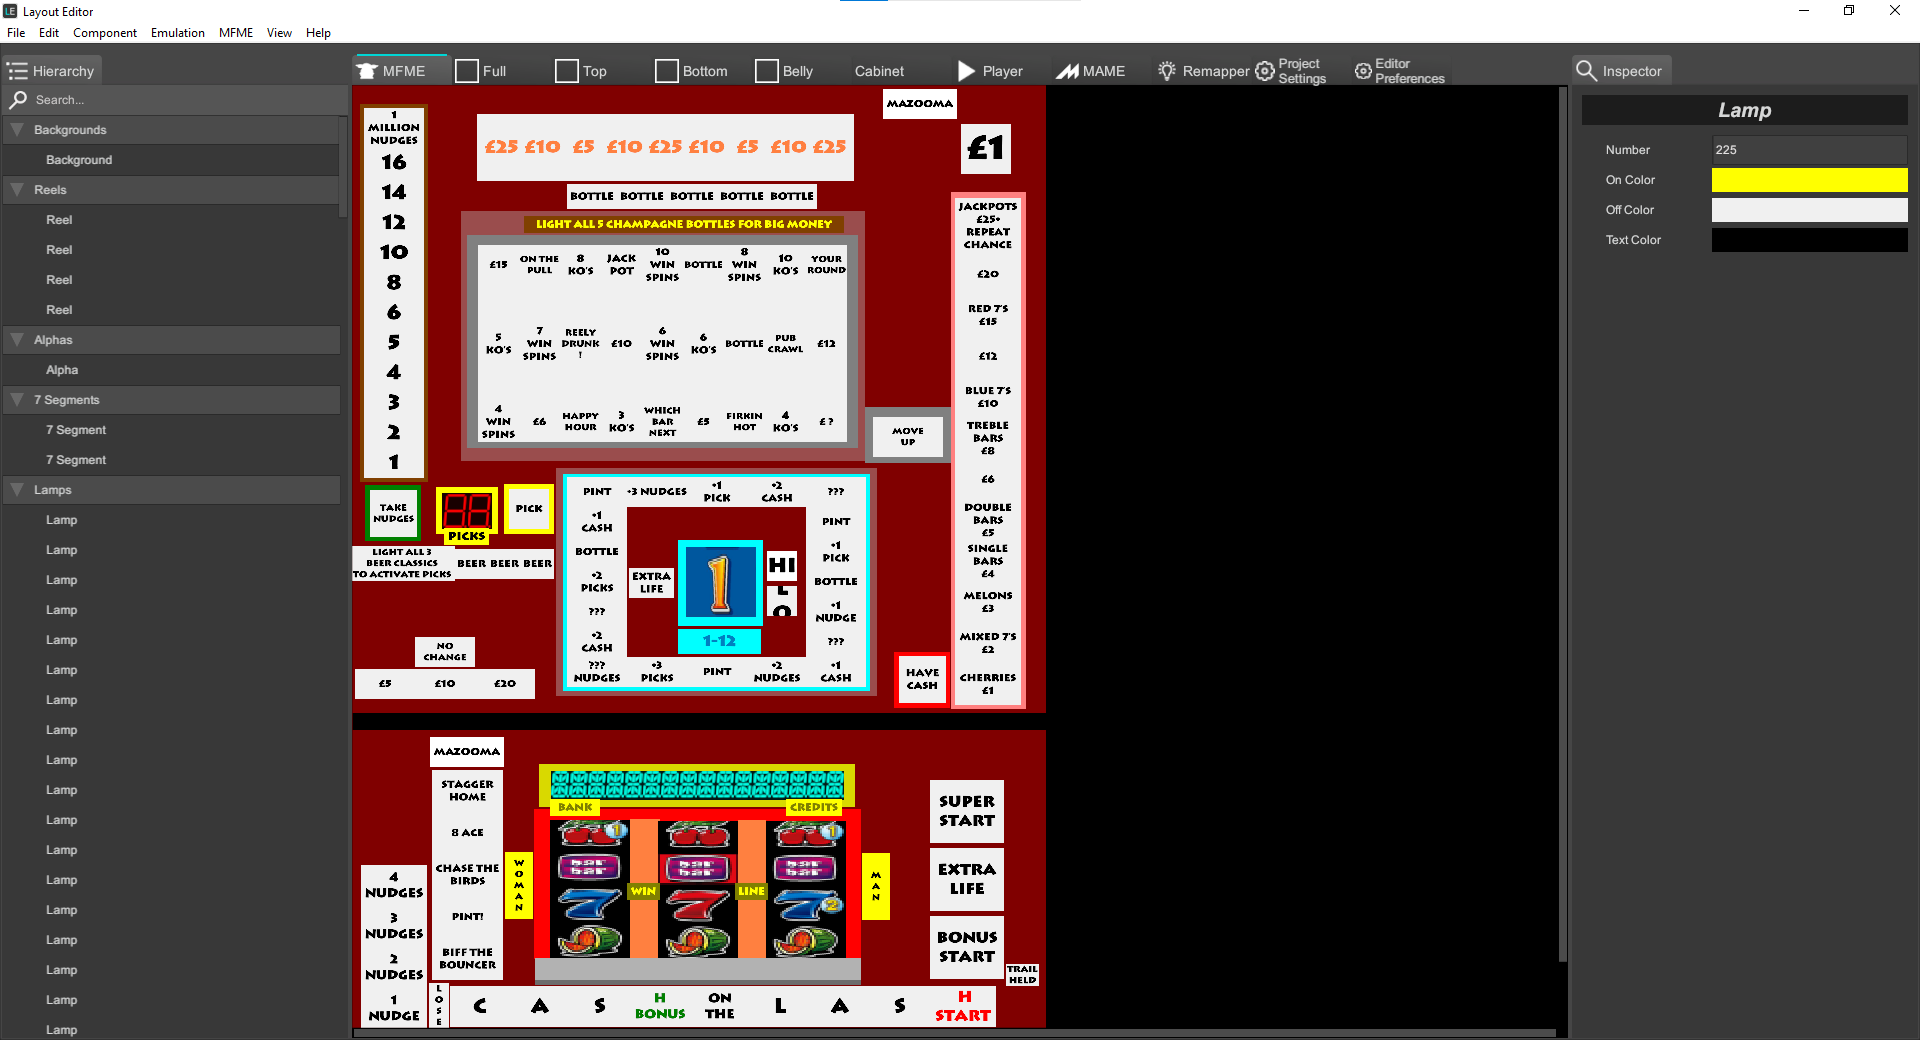Click the Layout Editor app icon in title bar
Screen dimensions: 1920x1040
point(10,11)
